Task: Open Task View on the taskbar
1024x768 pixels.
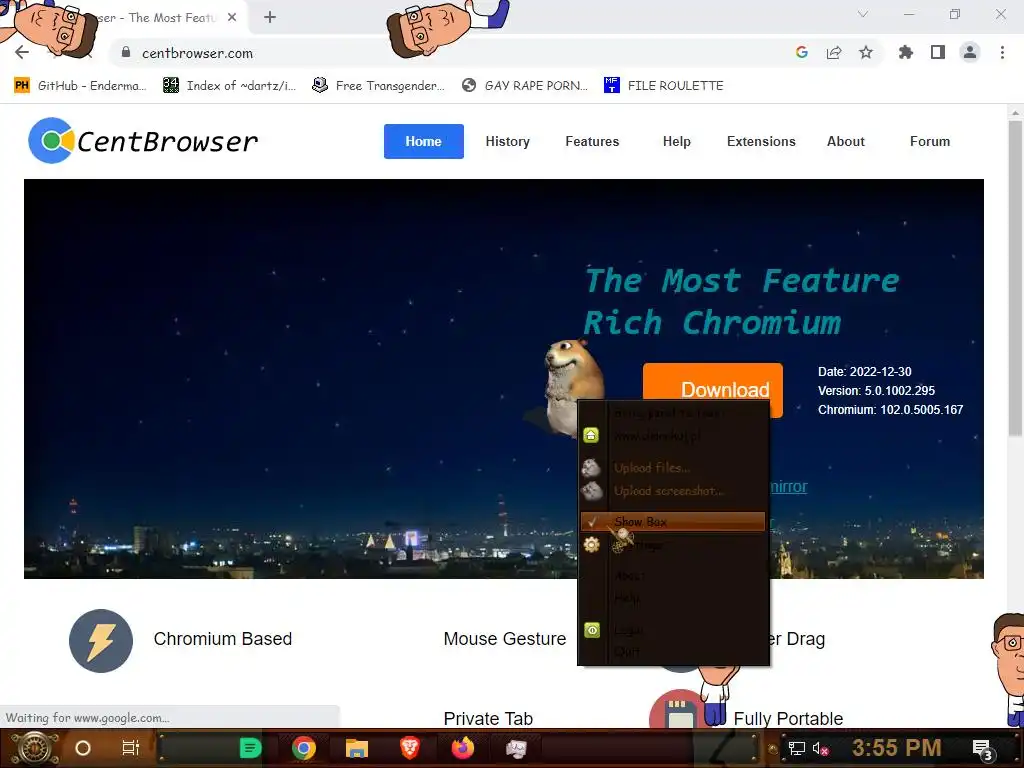Action: (x=131, y=748)
